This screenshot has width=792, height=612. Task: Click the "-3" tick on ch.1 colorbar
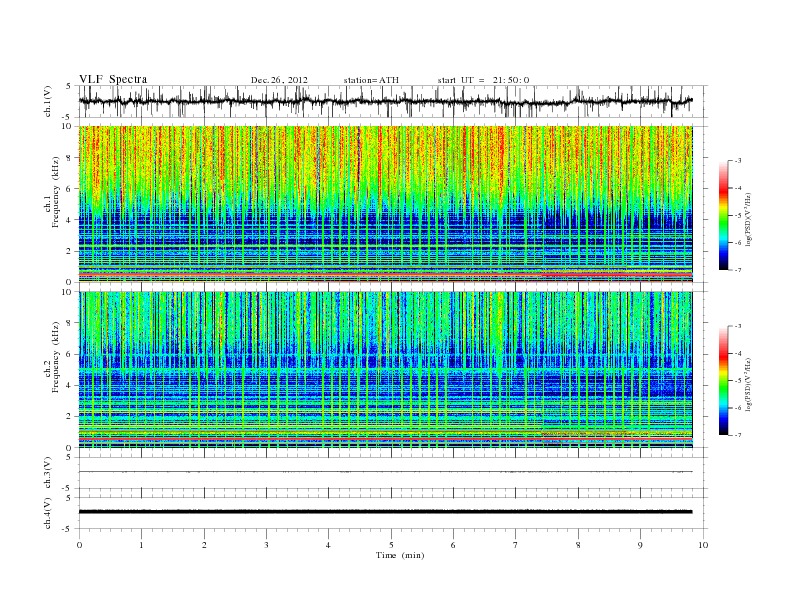pyautogui.click(x=738, y=161)
